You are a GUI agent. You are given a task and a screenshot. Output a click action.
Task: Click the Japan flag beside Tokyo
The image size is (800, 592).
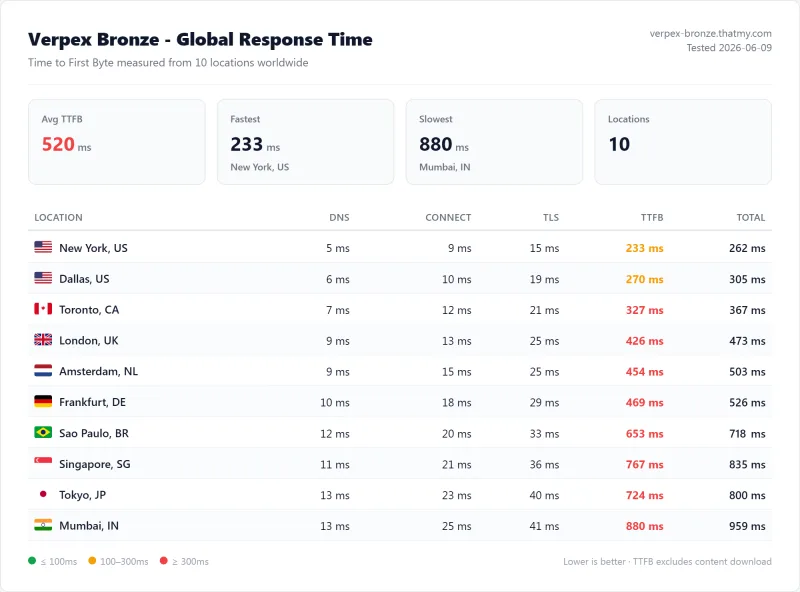tap(43, 494)
